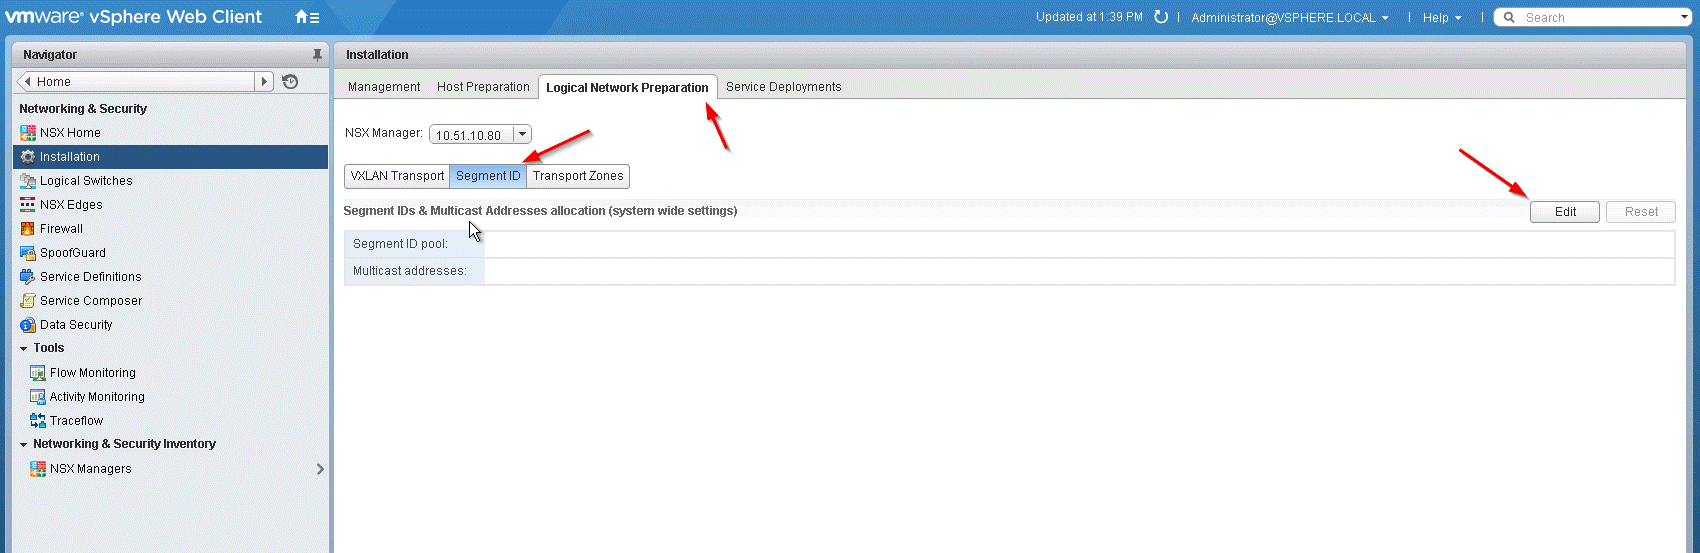Switch to Transport Zones view

point(578,176)
